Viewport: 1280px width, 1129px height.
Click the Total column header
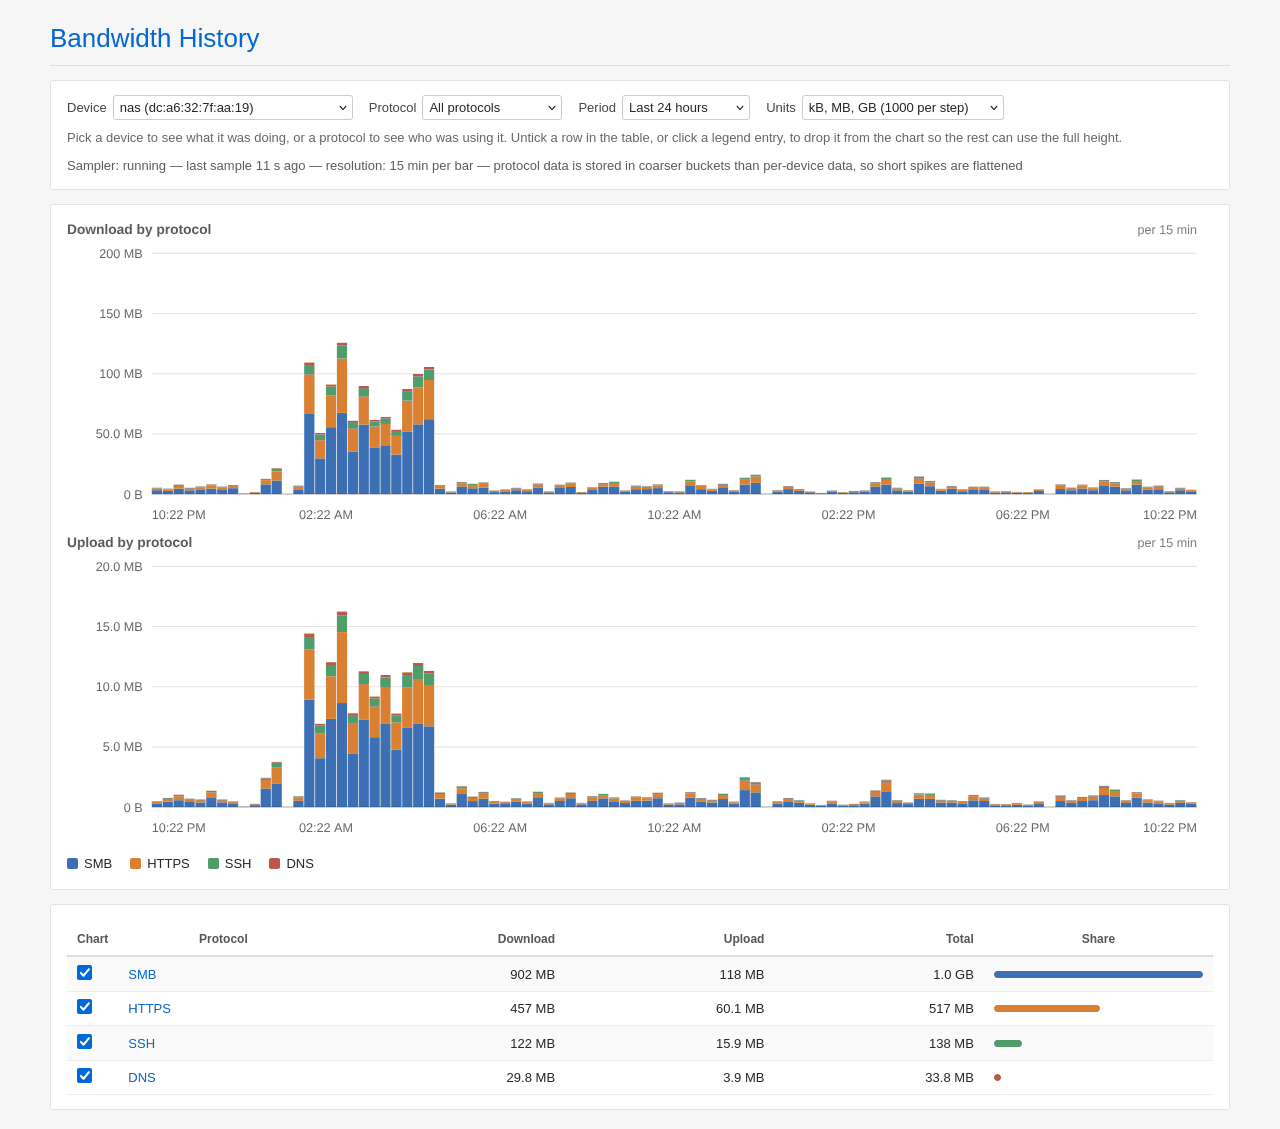(960, 939)
